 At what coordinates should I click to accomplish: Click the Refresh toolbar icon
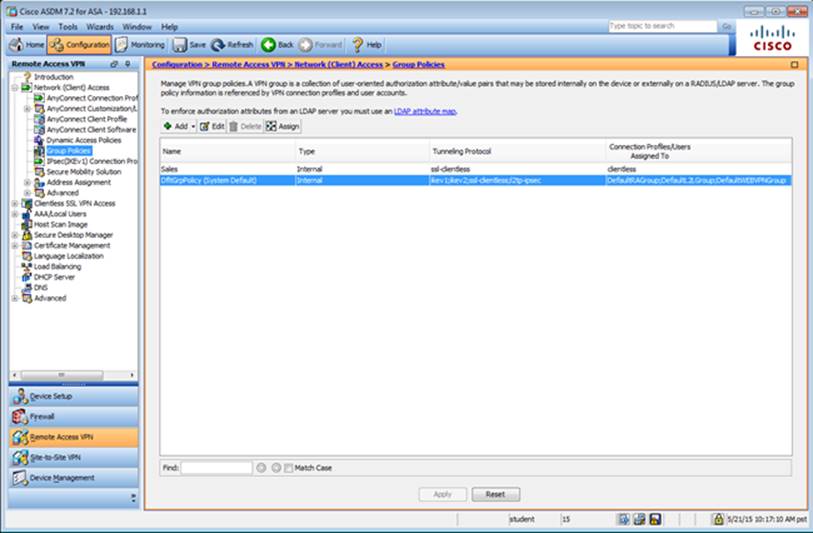tap(217, 45)
